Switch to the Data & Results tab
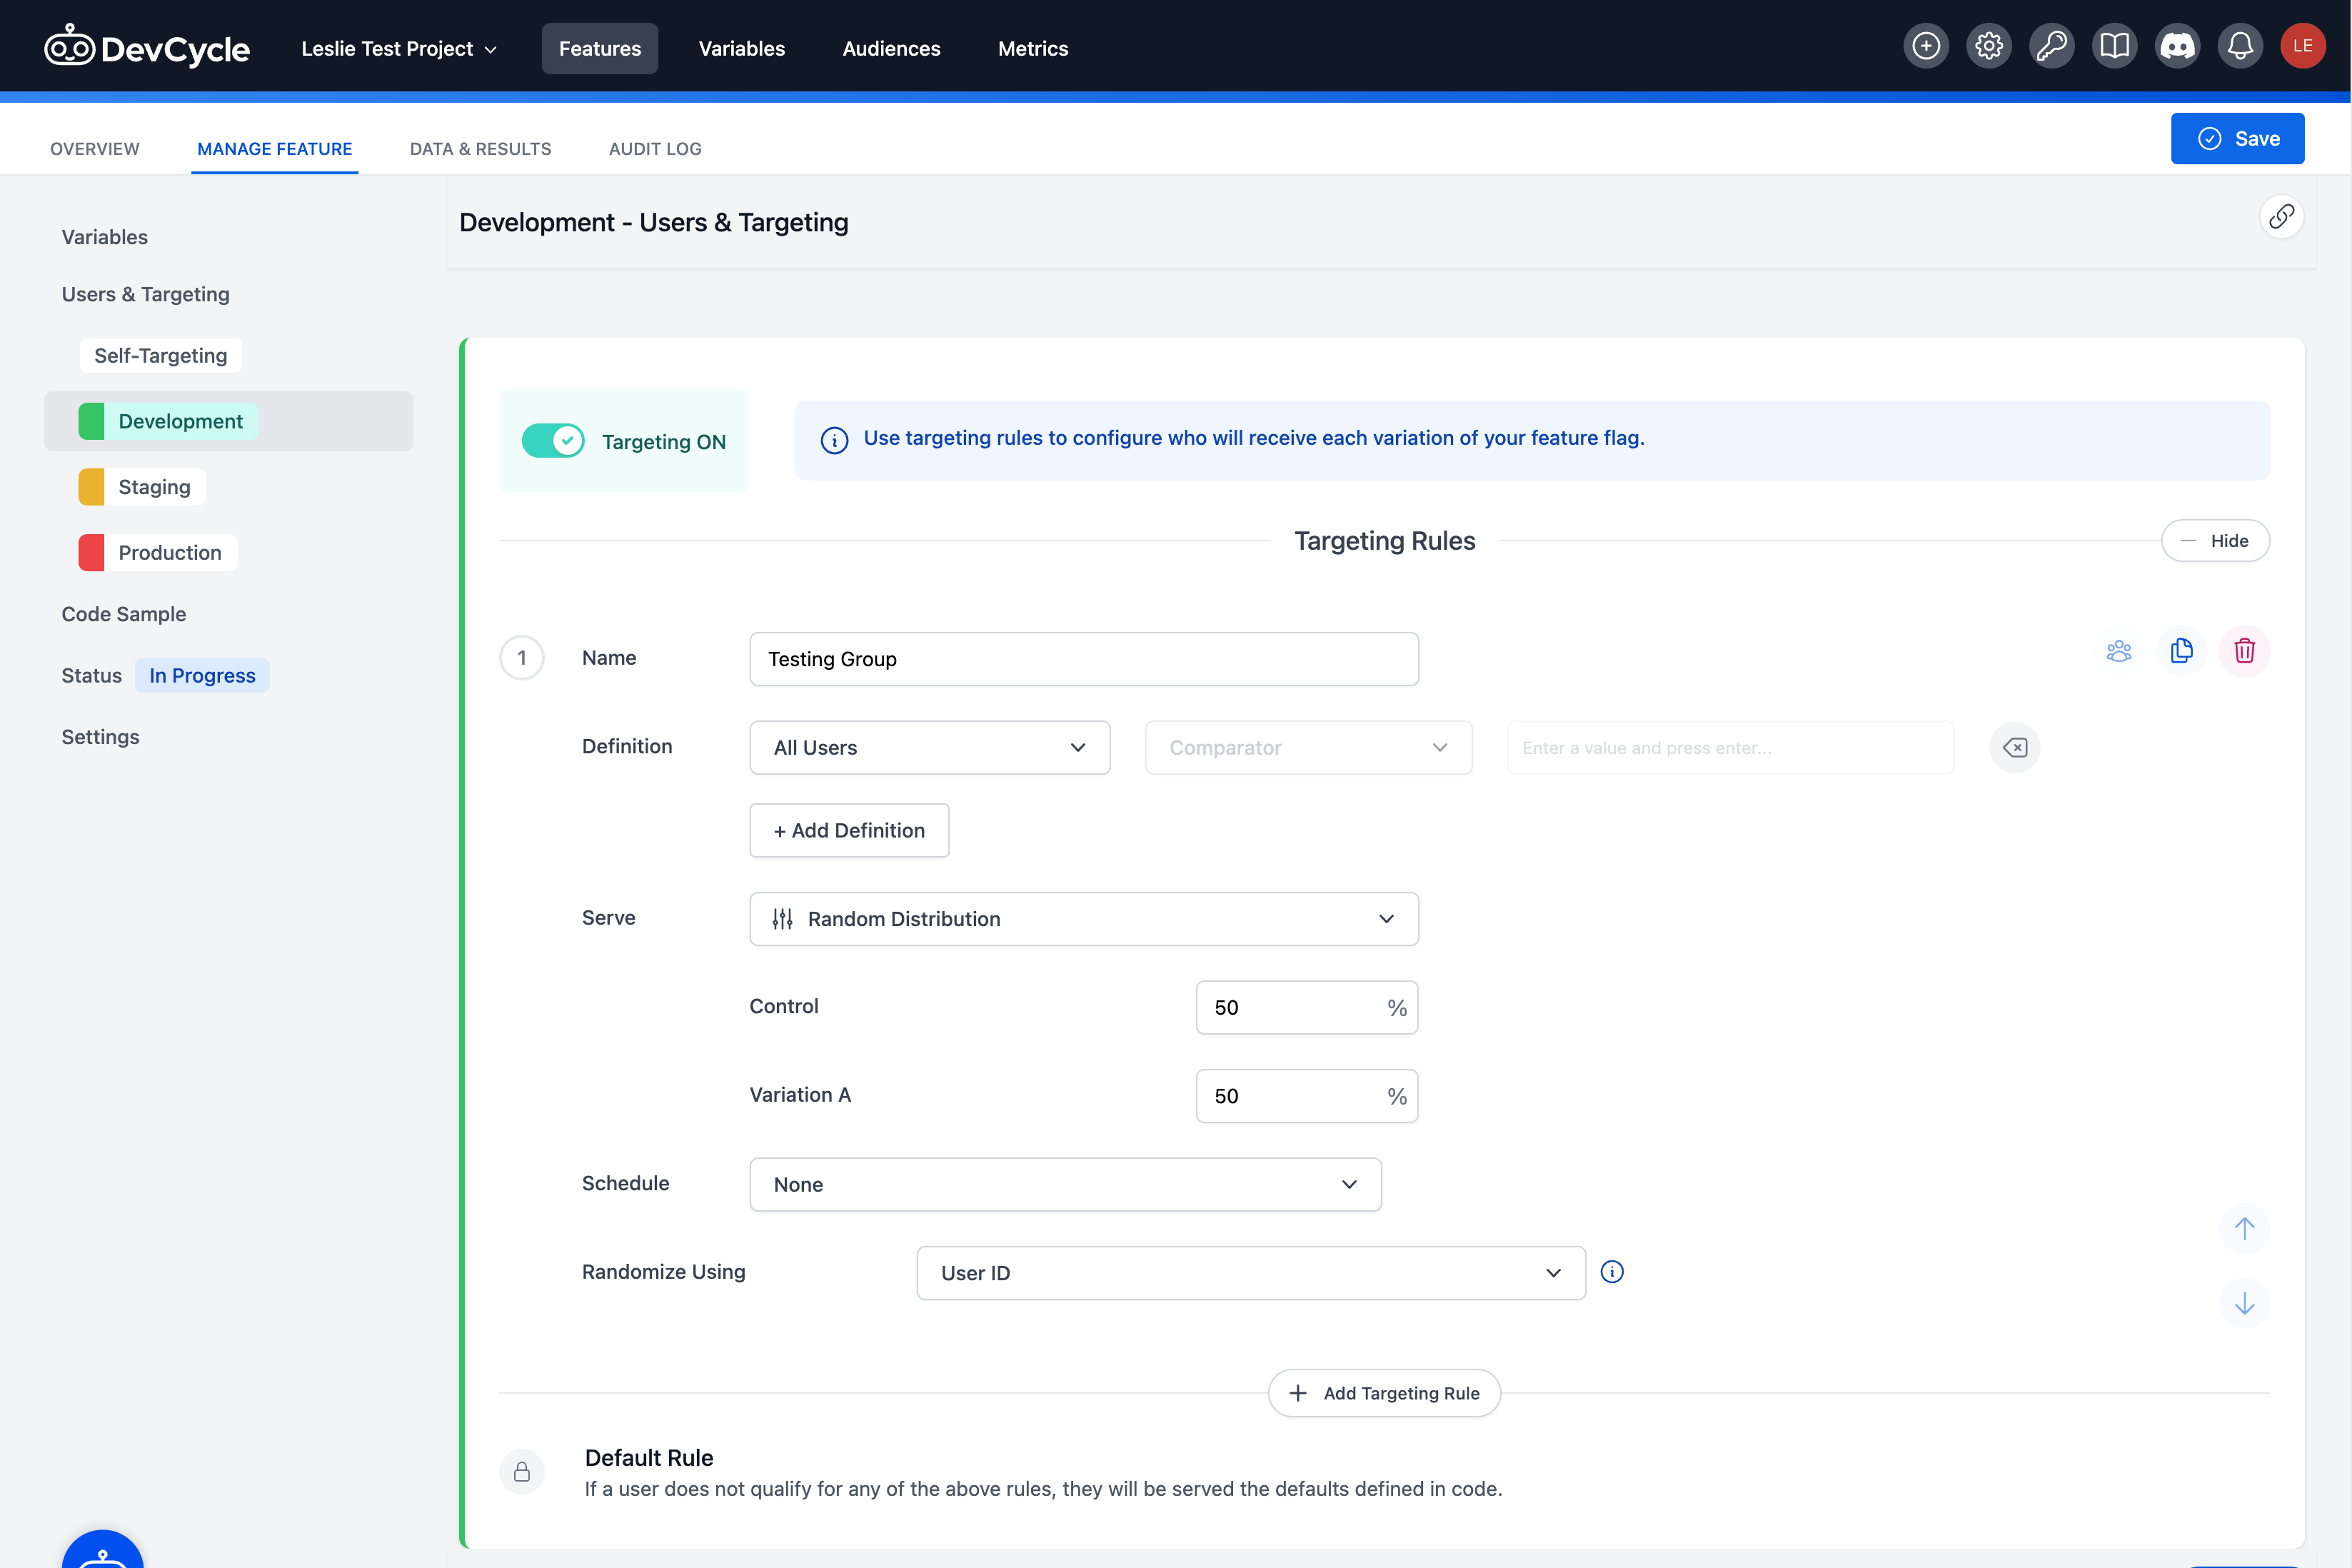 pos(480,149)
